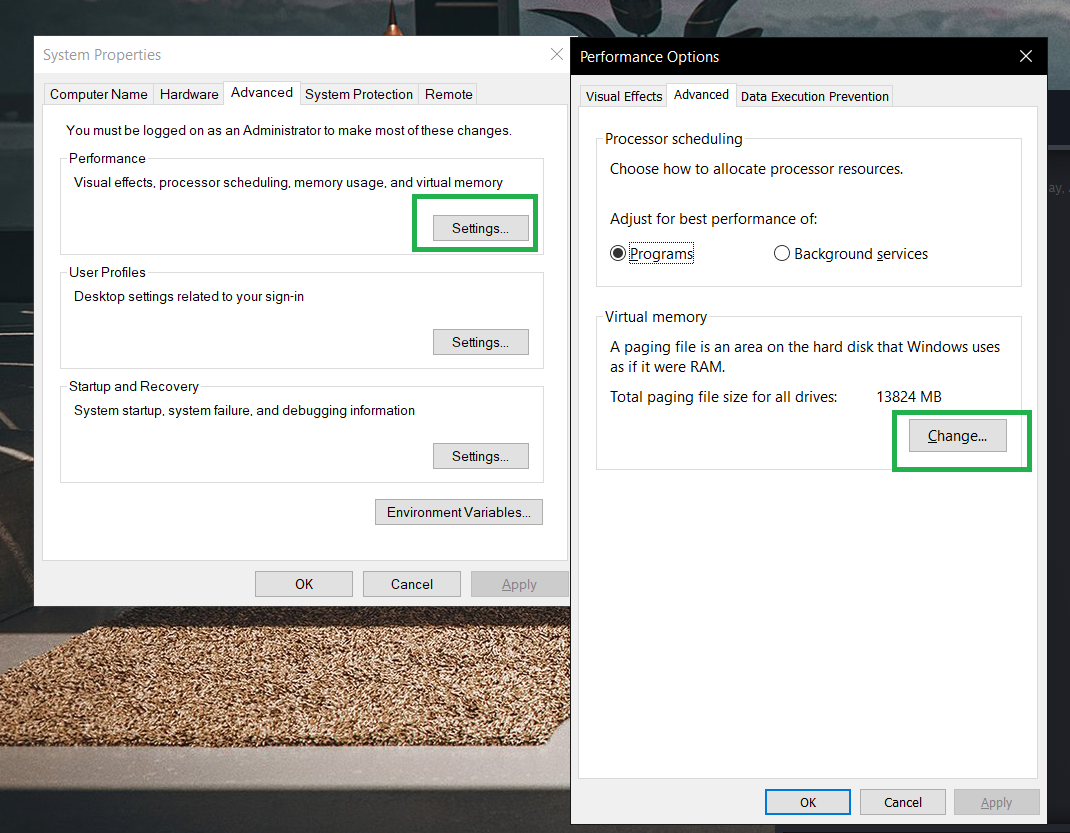Select Background services scheduling

(x=782, y=253)
